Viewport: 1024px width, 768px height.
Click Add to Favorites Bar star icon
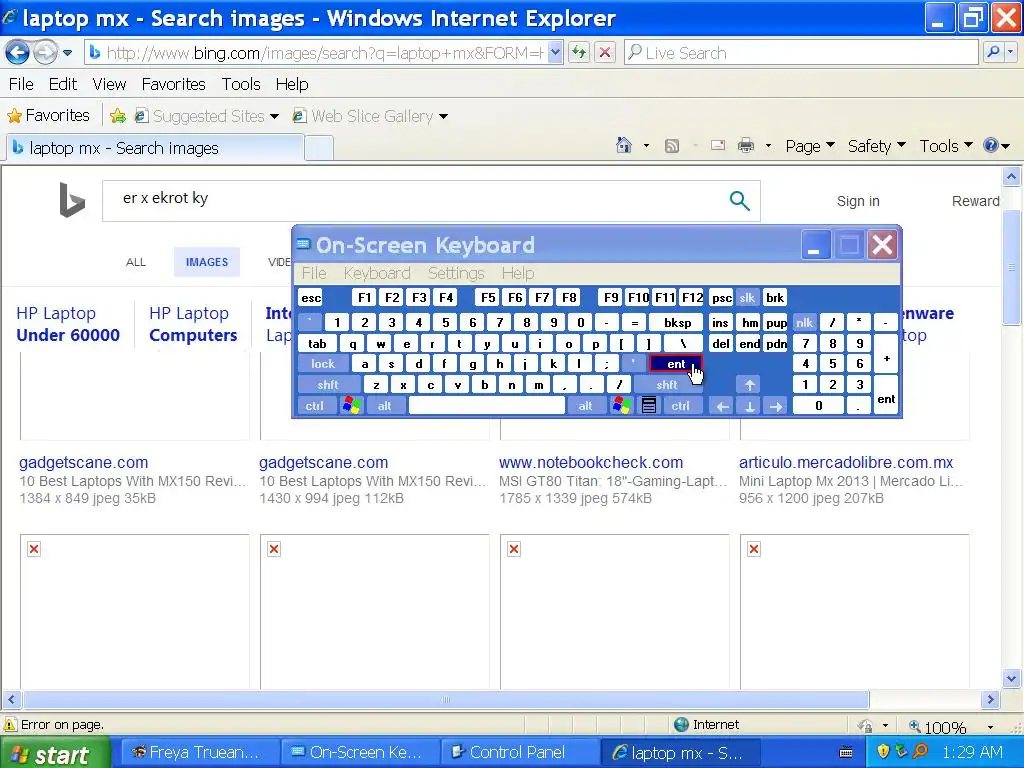pyautogui.click(x=118, y=116)
